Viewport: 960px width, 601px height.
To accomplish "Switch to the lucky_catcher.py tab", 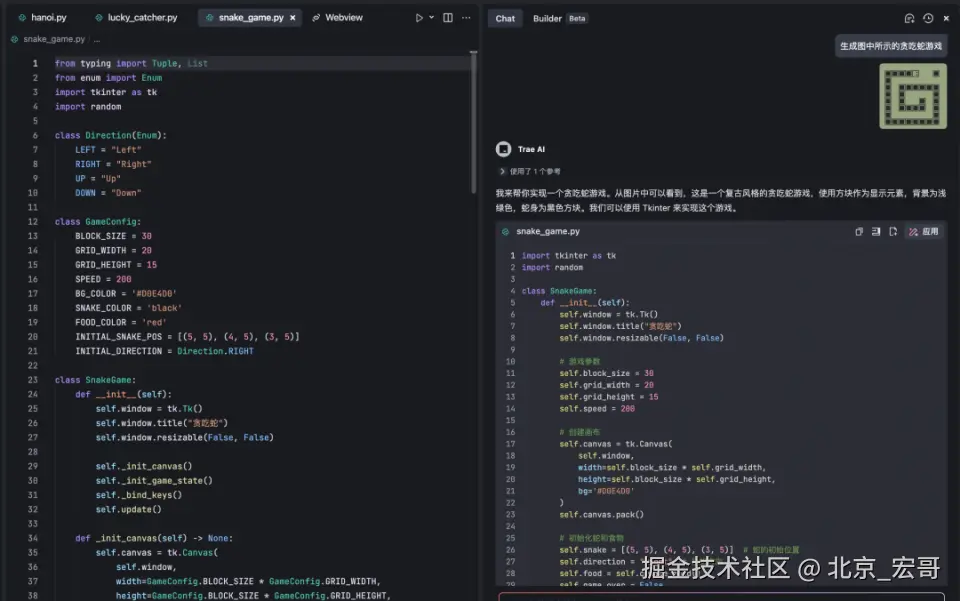I will (x=136, y=18).
